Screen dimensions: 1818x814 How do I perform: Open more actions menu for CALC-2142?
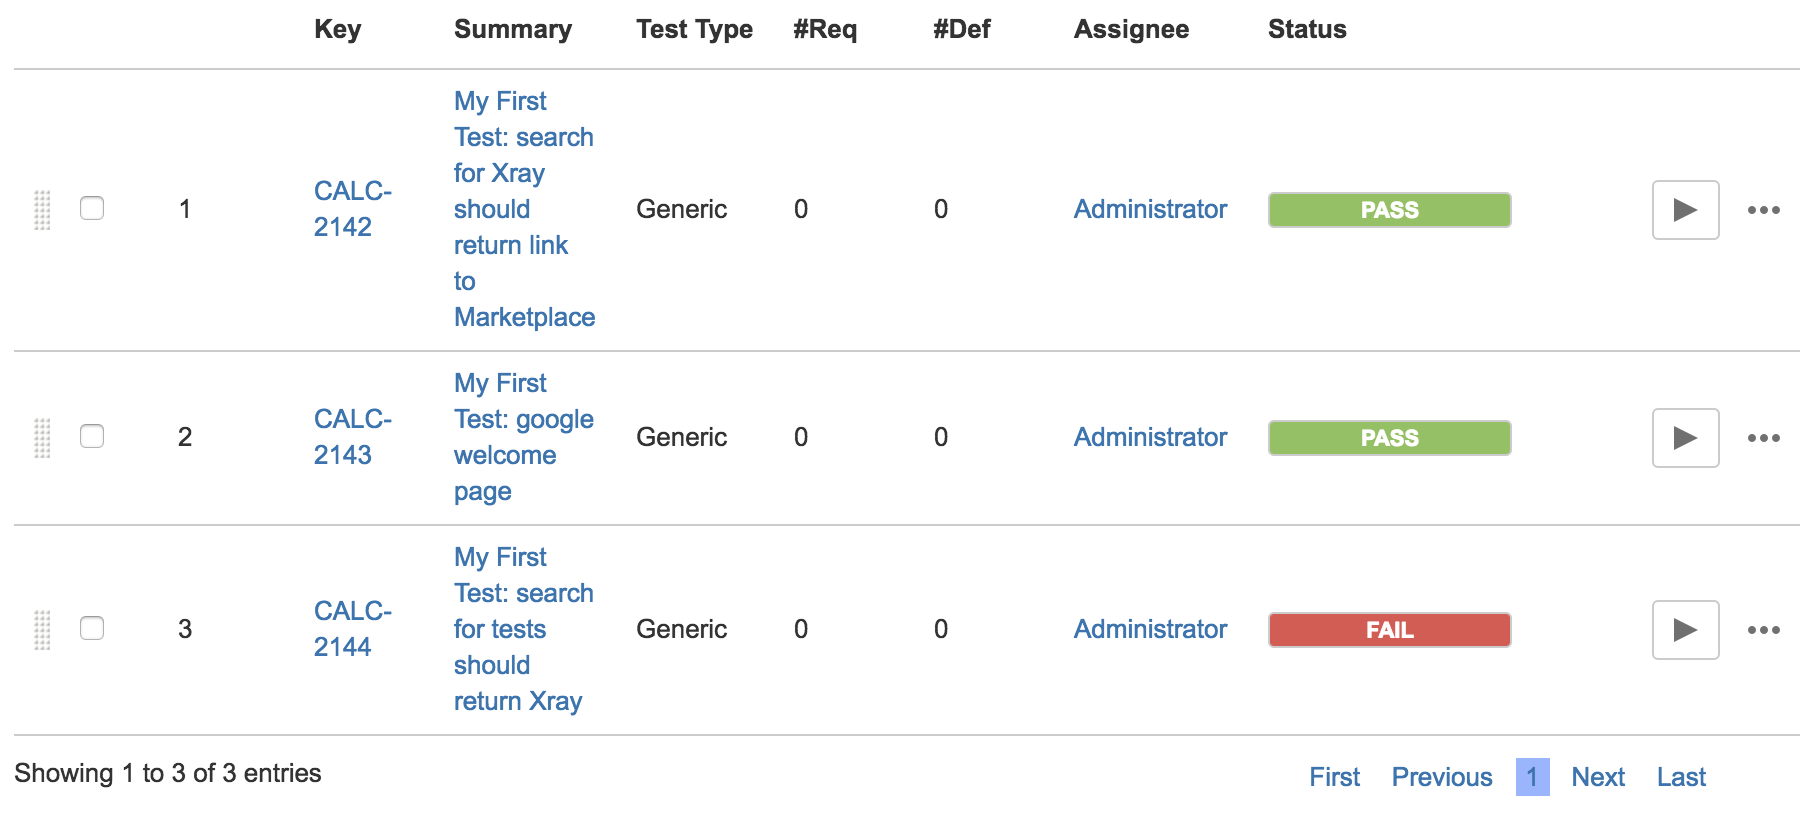coord(1763,210)
